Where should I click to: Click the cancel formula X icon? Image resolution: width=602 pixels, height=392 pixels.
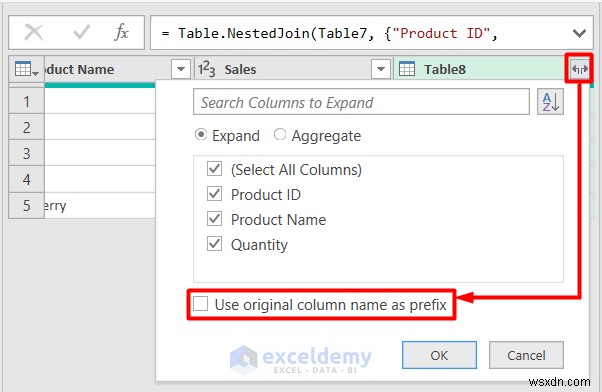(x=34, y=32)
